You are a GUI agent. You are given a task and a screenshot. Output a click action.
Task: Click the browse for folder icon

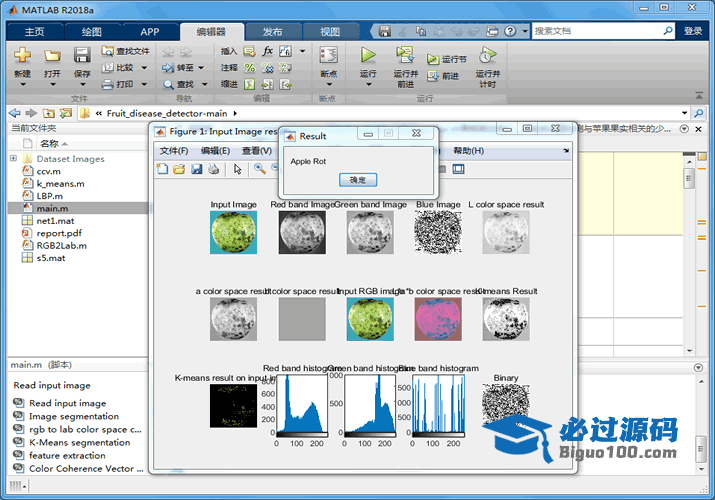coord(66,113)
